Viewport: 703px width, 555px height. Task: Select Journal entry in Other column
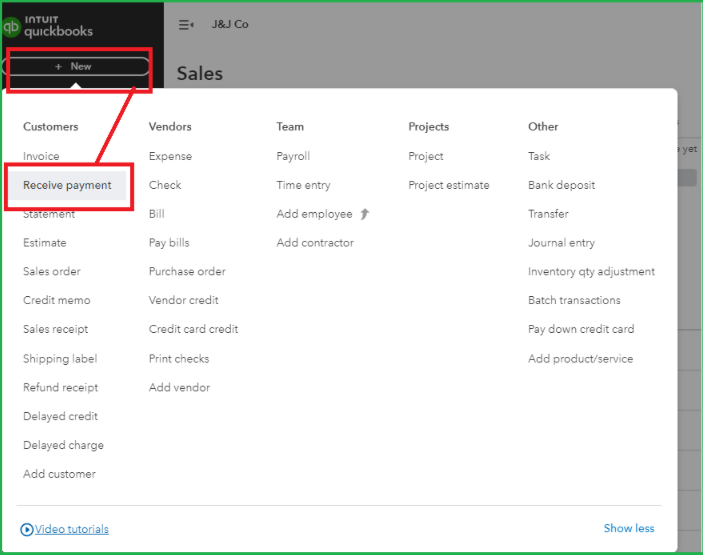[561, 243]
